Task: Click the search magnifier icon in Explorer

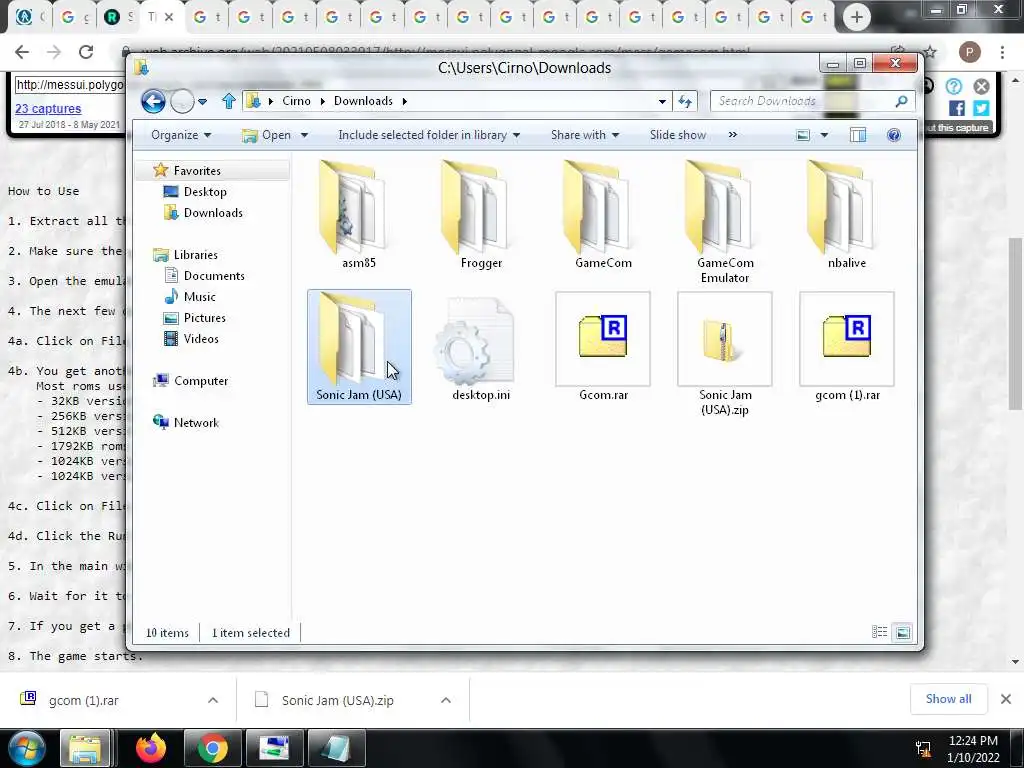Action: tap(901, 101)
